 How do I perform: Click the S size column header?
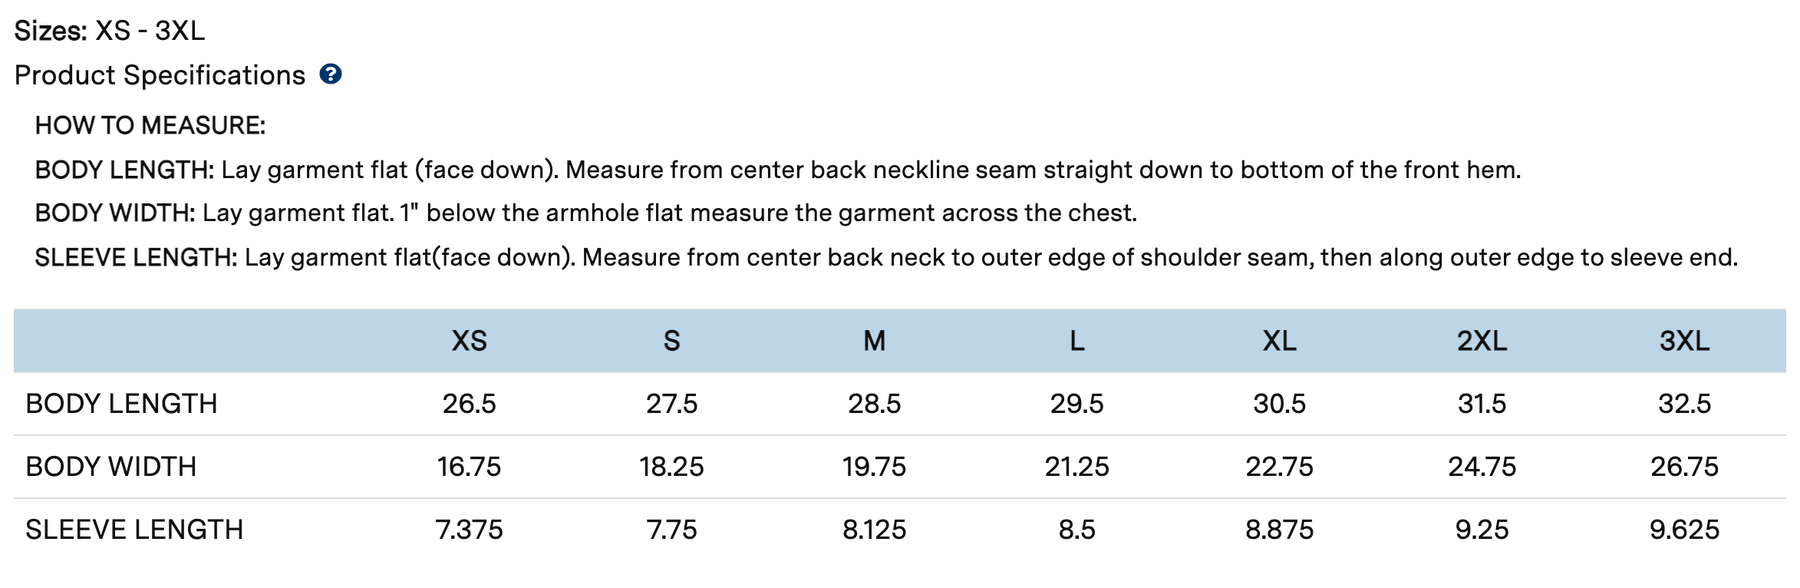[672, 341]
